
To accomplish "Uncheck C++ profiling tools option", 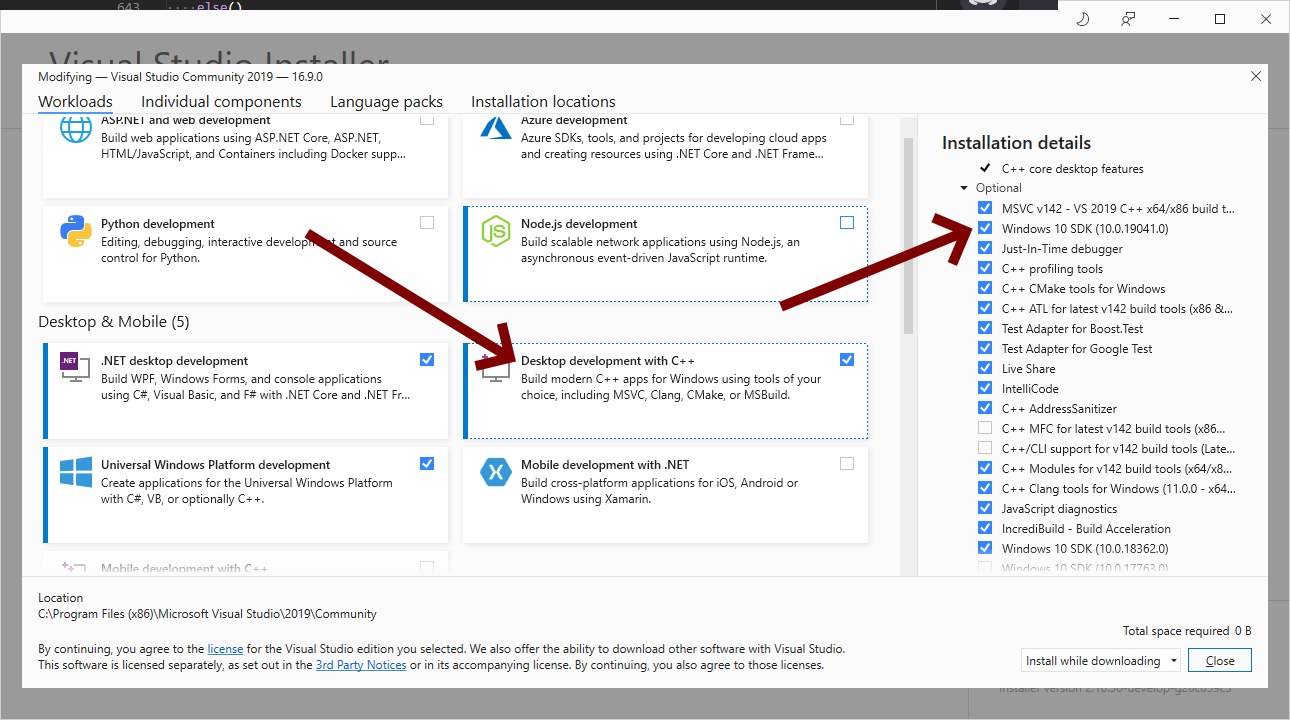I will pyautogui.click(x=985, y=268).
